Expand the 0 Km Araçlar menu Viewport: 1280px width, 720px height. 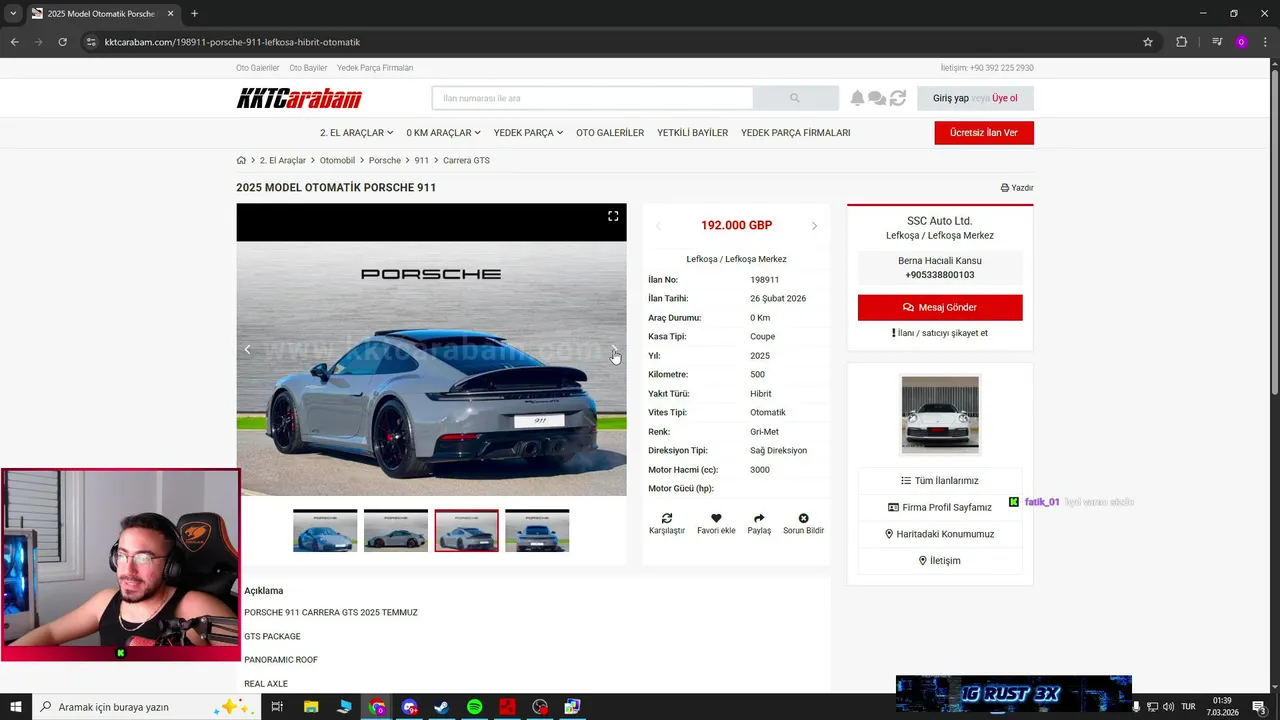pyautogui.click(x=443, y=133)
